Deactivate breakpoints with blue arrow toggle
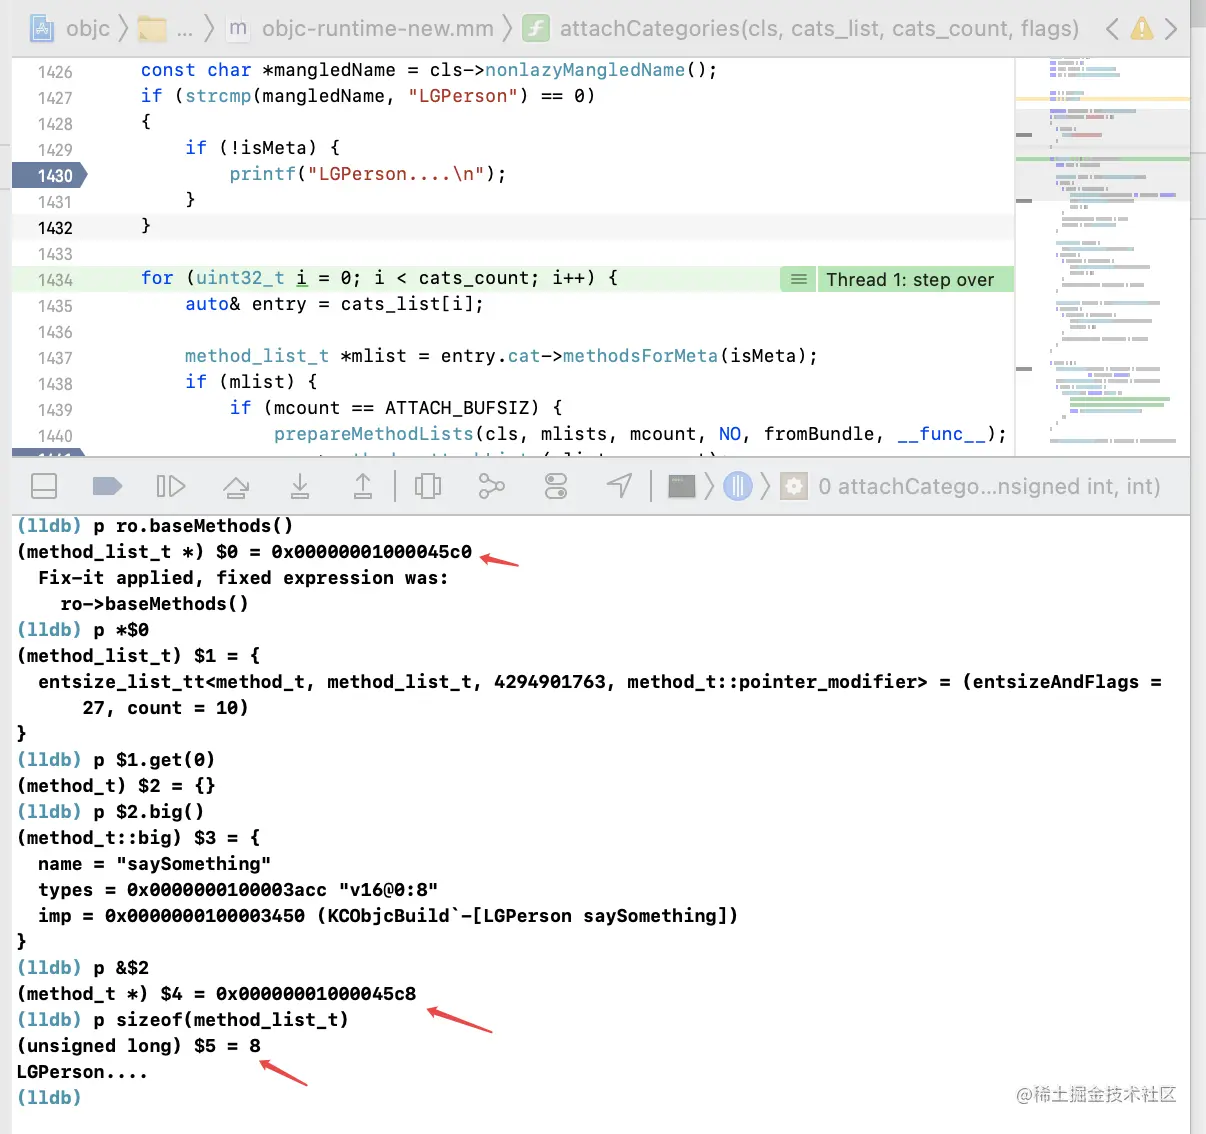Screen dimensions: 1206x1134 (x=107, y=486)
